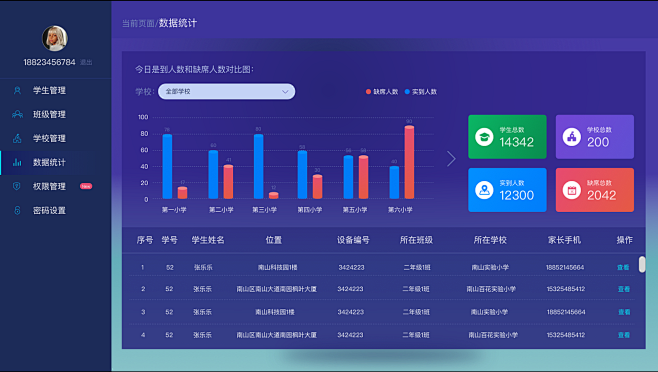Toggle the 实到人数 blue legend item
This screenshot has width=658, height=372.
[420, 92]
